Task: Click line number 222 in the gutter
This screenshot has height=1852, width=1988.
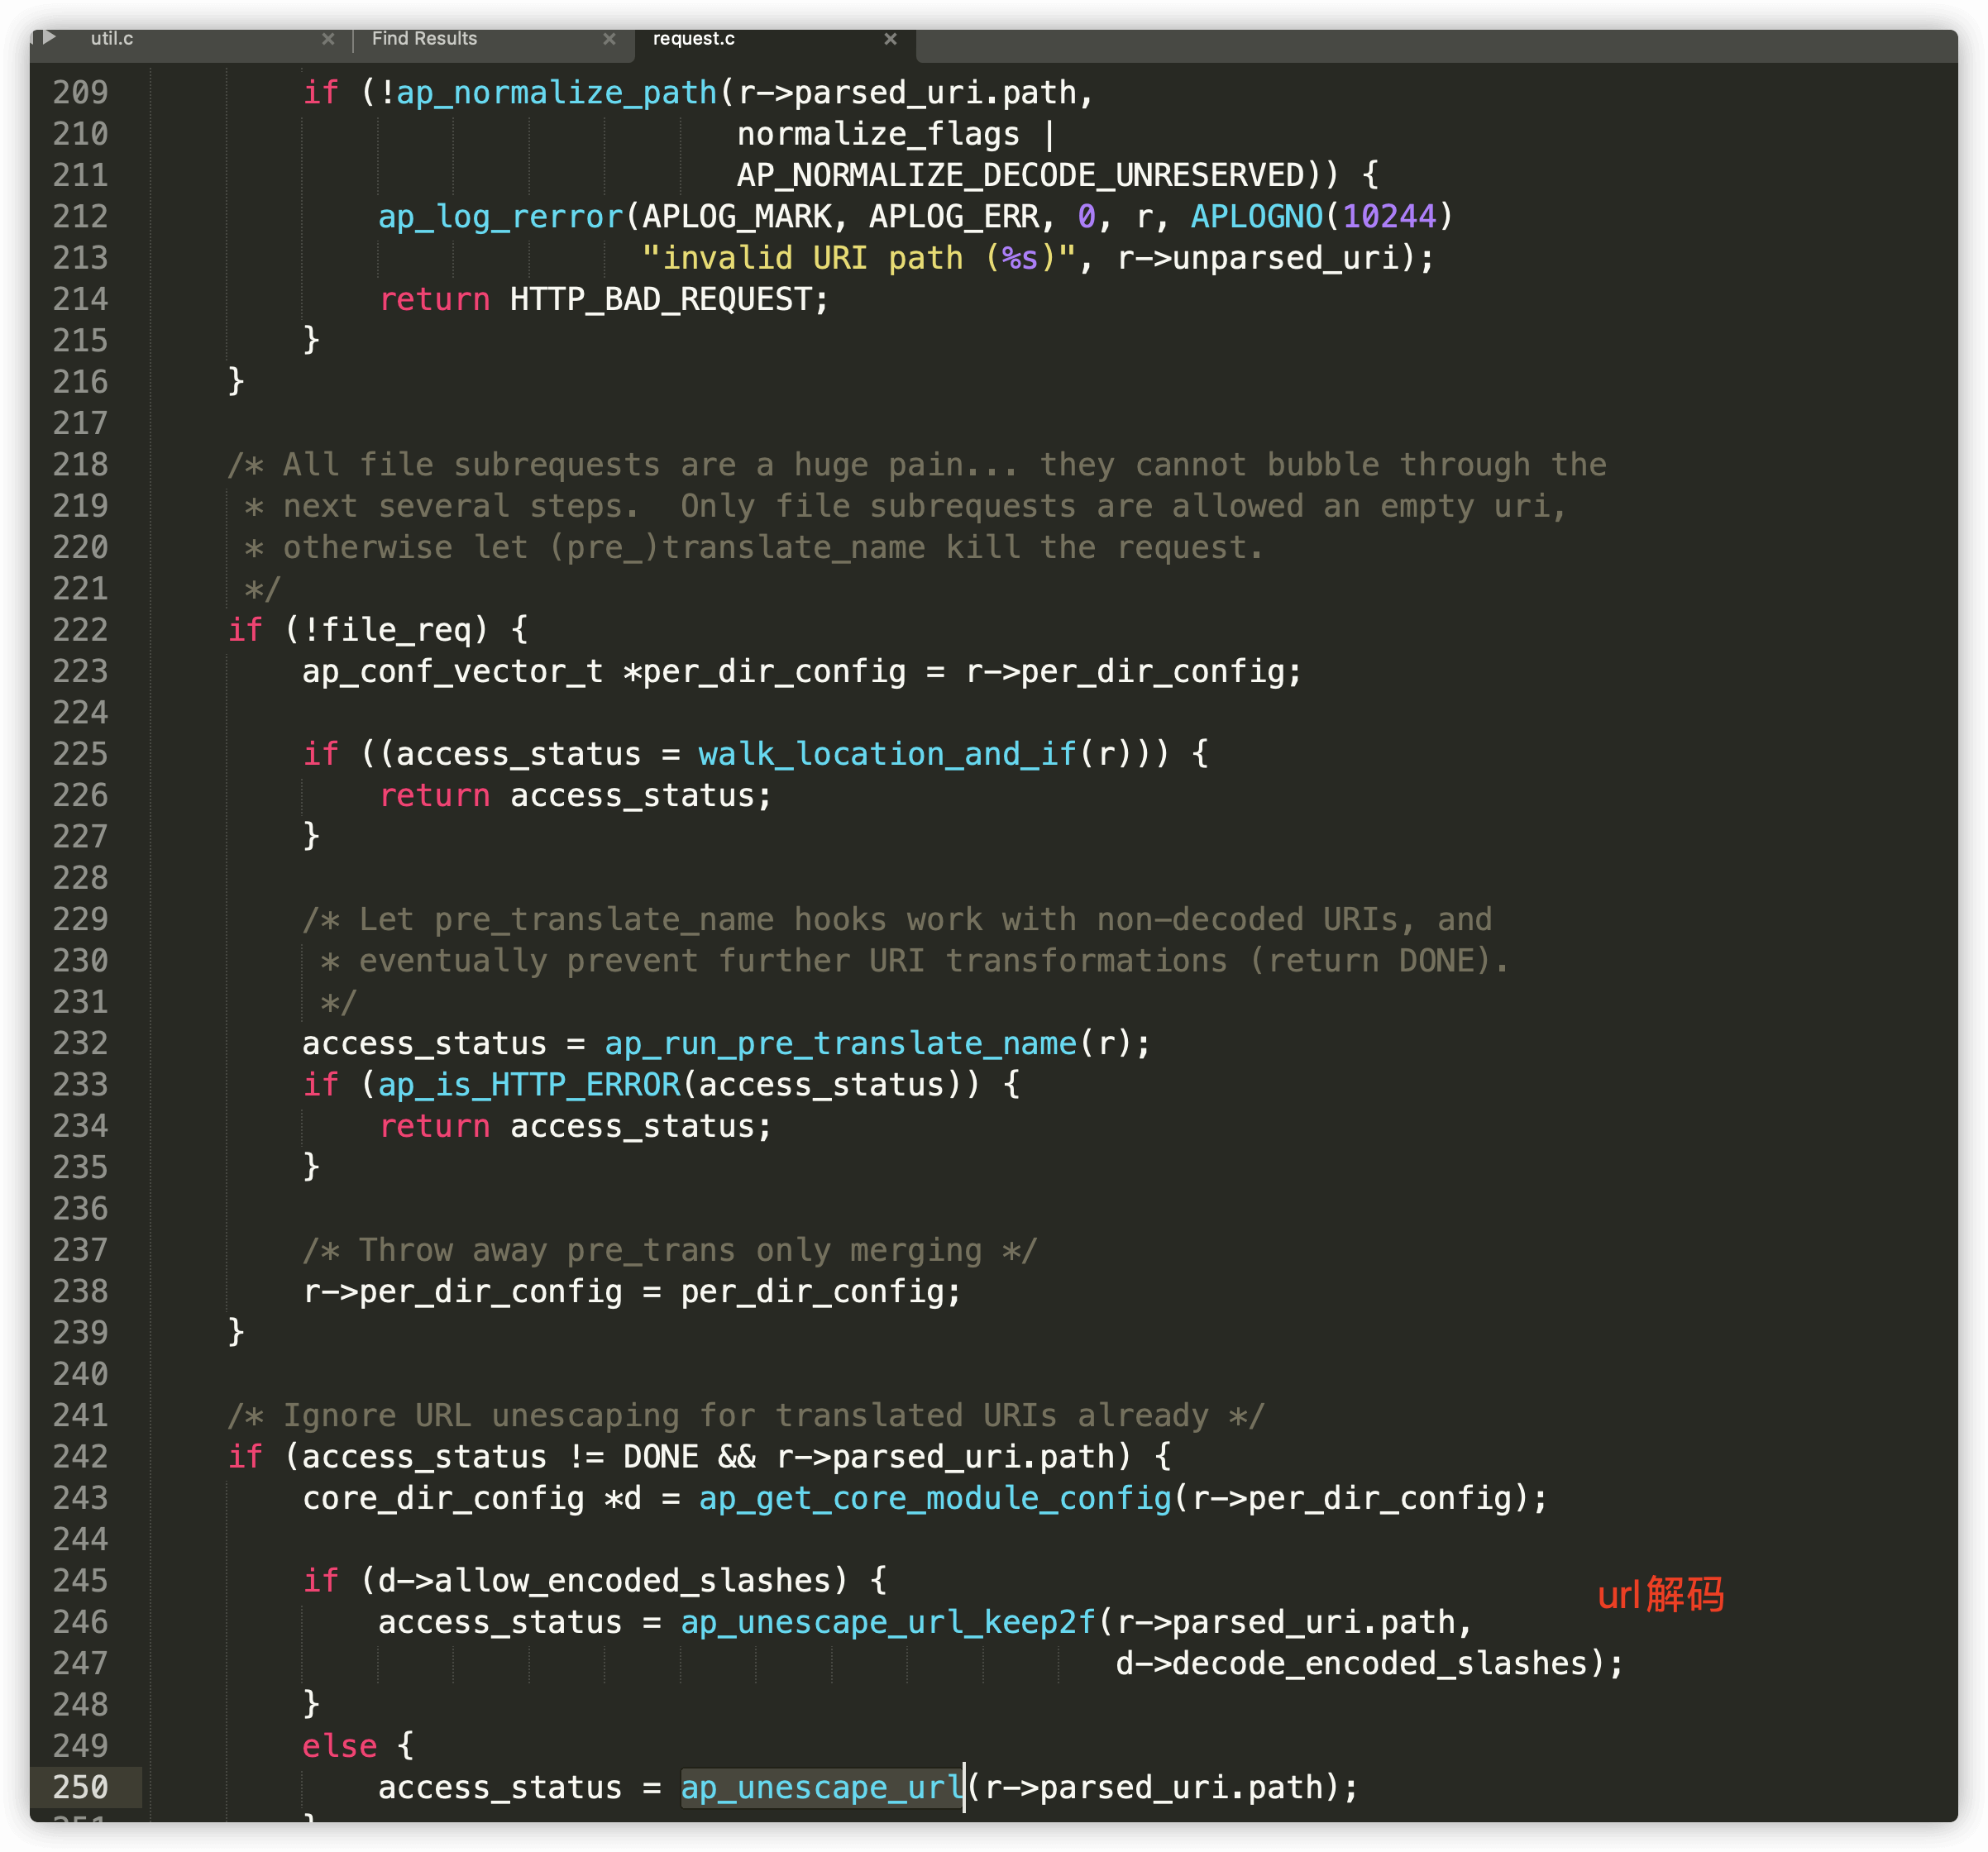Action: click(x=80, y=630)
